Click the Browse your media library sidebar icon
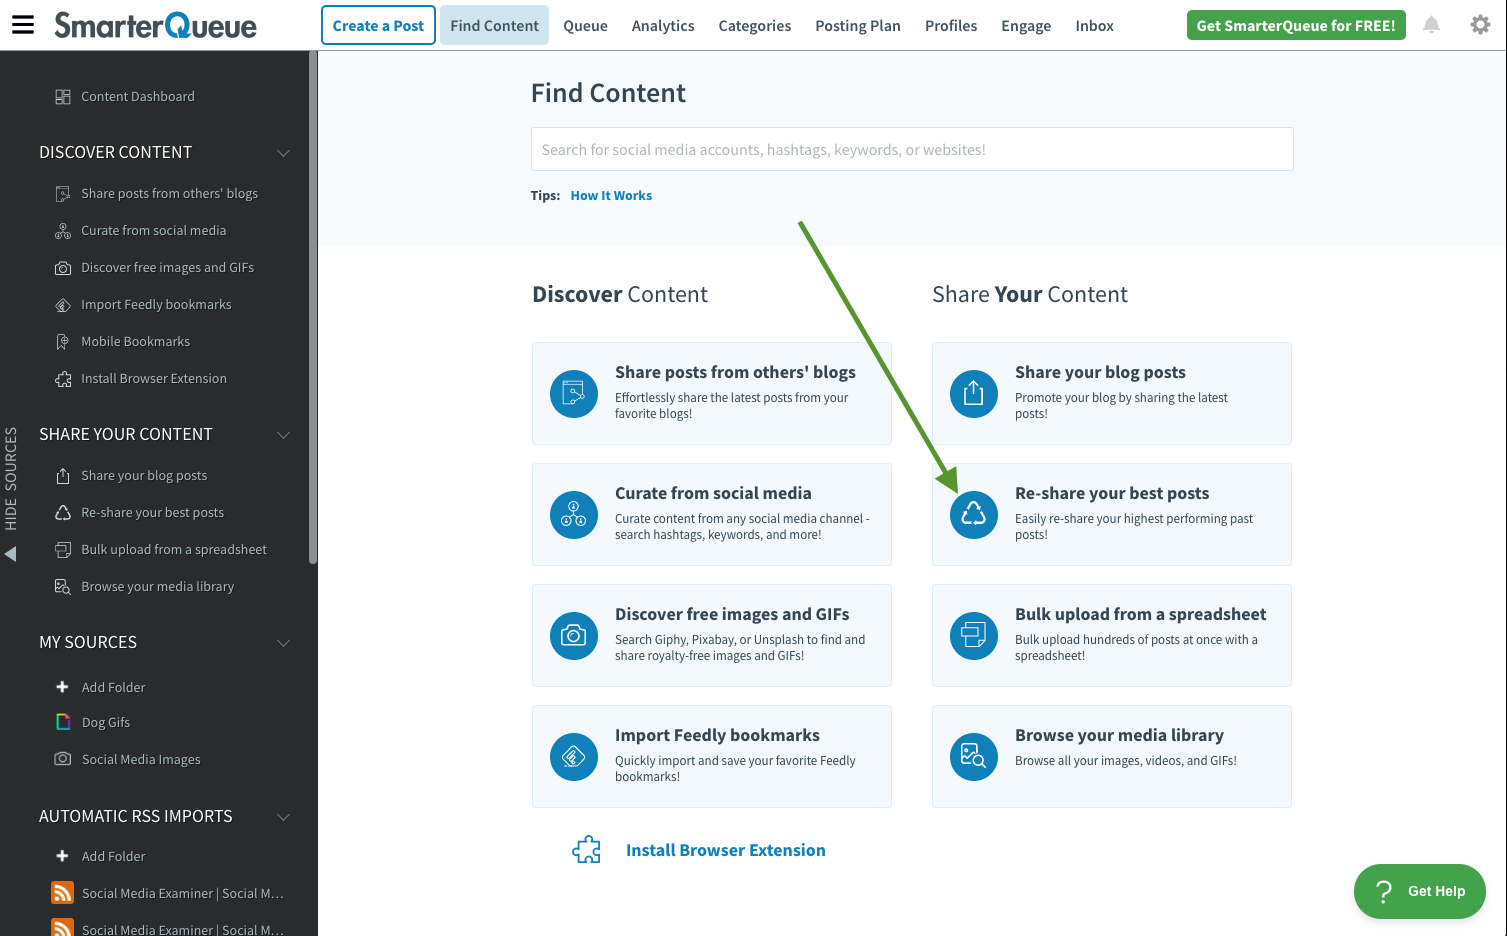The height and width of the screenshot is (936, 1507). click(63, 587)
